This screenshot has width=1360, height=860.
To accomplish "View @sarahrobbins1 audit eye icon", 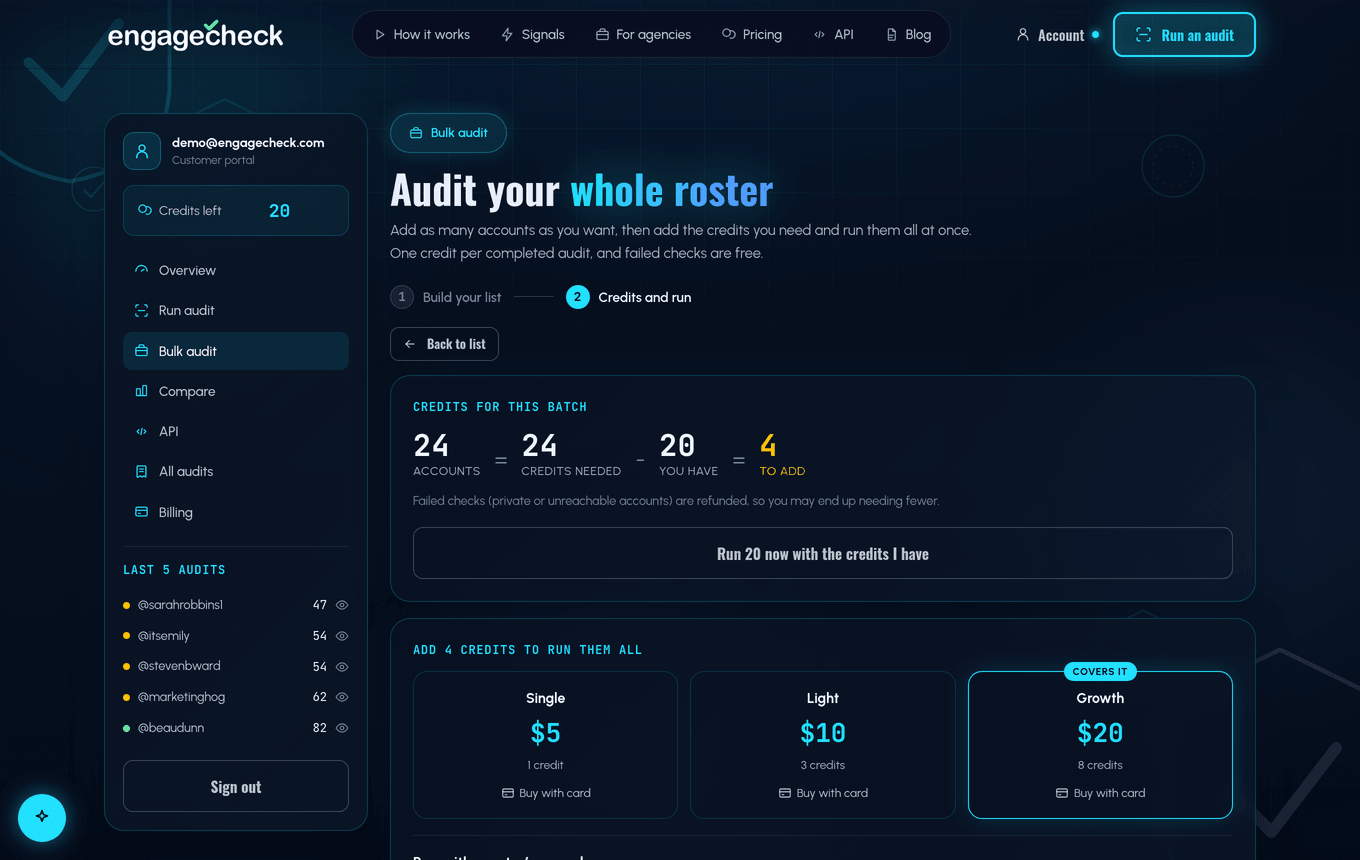I will coord(342,605).
